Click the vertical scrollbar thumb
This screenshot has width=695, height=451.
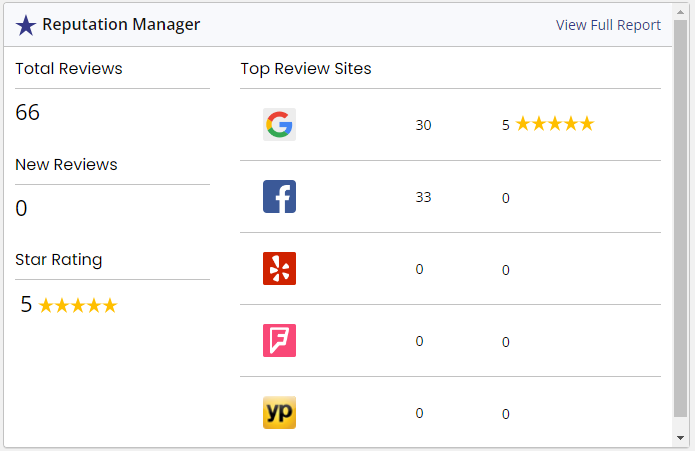[x=680, y=218]
